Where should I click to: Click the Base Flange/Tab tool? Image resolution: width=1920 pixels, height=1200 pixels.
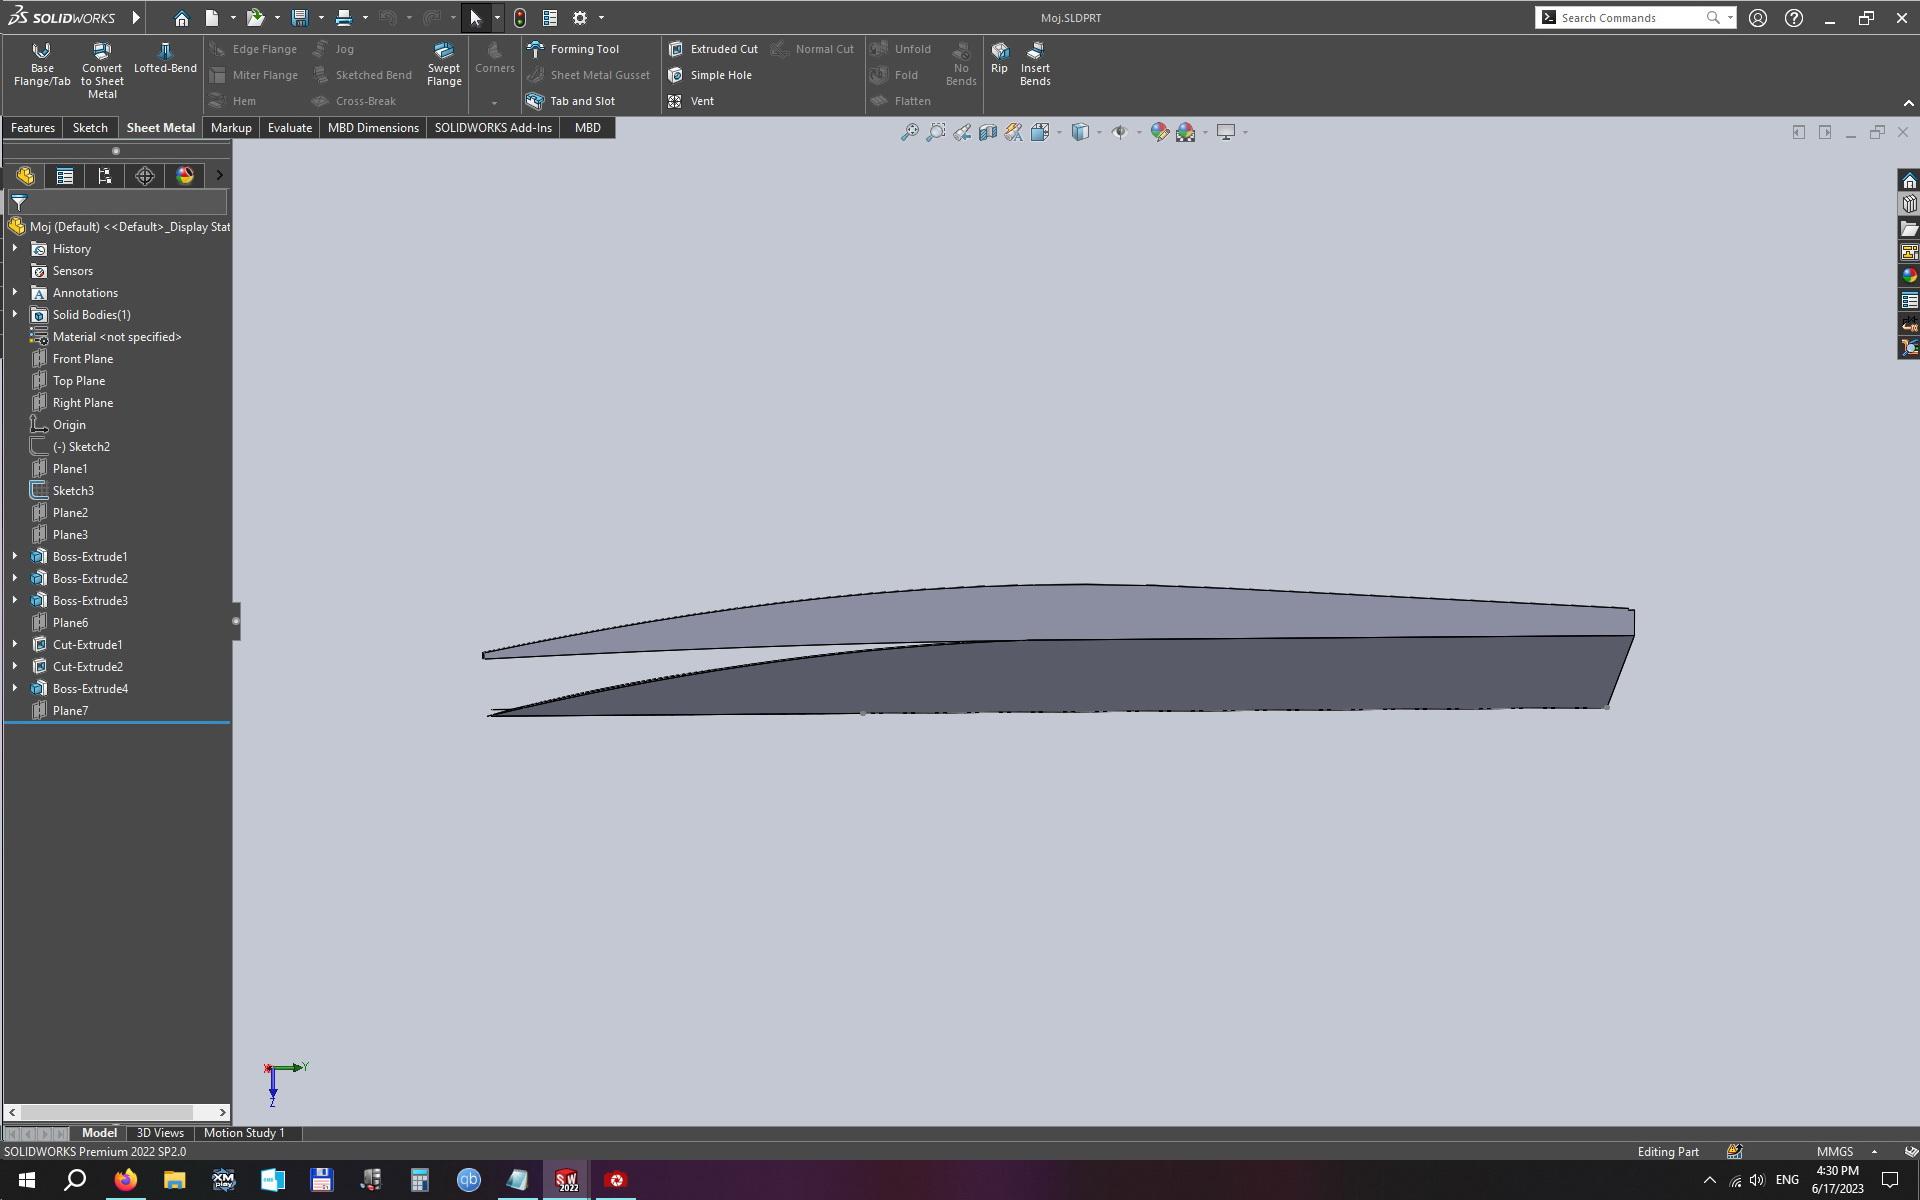[42, 65]
